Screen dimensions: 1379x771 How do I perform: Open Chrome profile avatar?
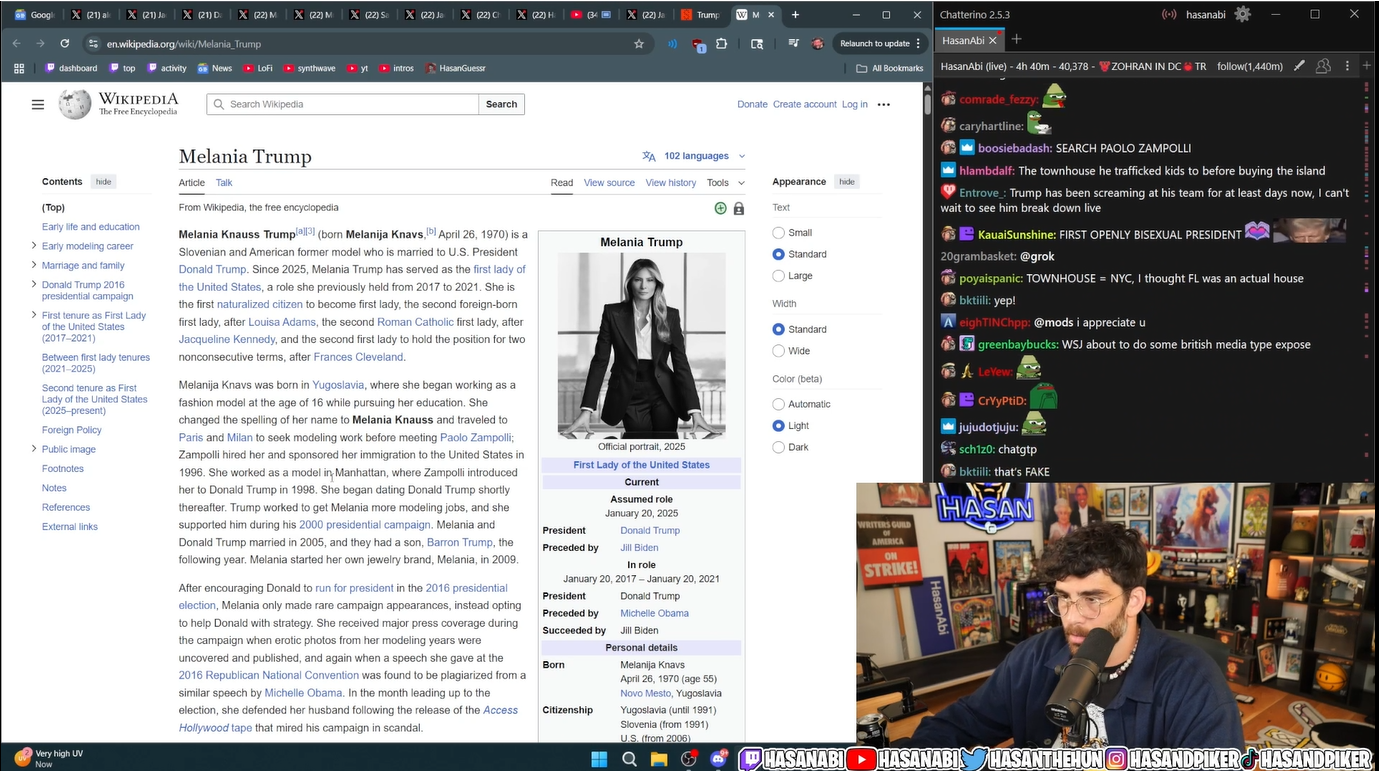[817, 44]
